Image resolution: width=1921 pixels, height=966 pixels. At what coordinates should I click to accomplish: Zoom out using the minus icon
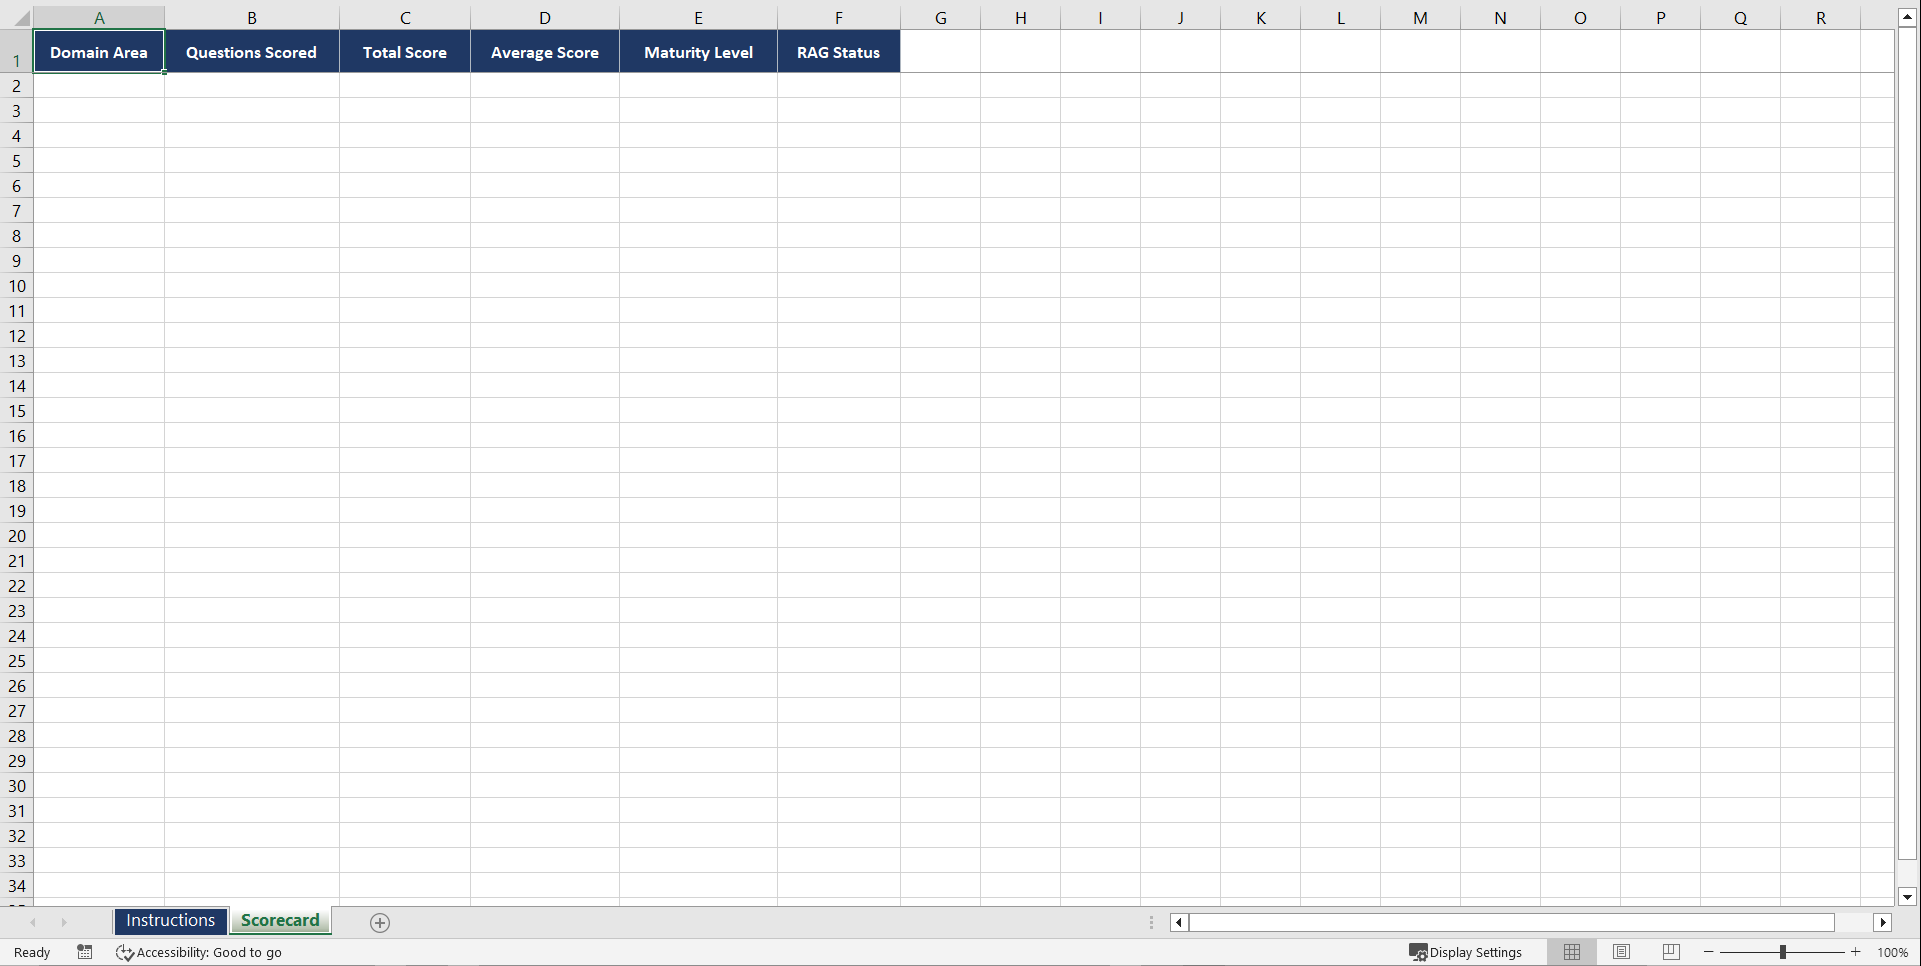(1709, 952)
